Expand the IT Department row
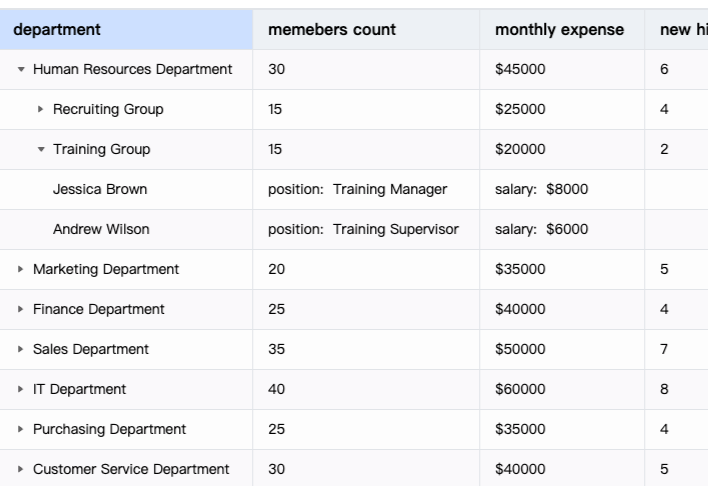Image resolution: width=708 pixels, height=486 pixels. [x=21, y=389]
